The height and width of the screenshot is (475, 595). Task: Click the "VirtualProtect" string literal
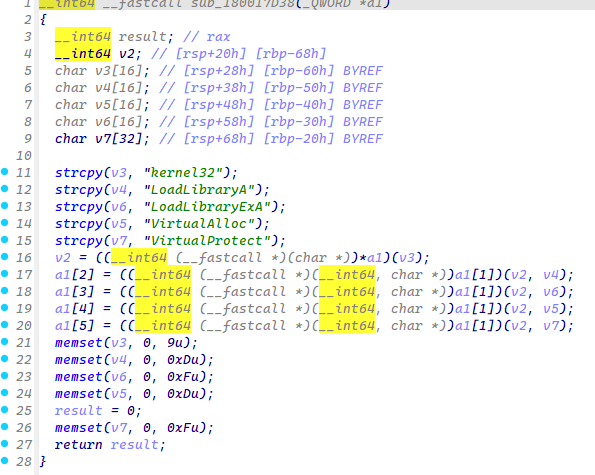click(x=207, y=241)
